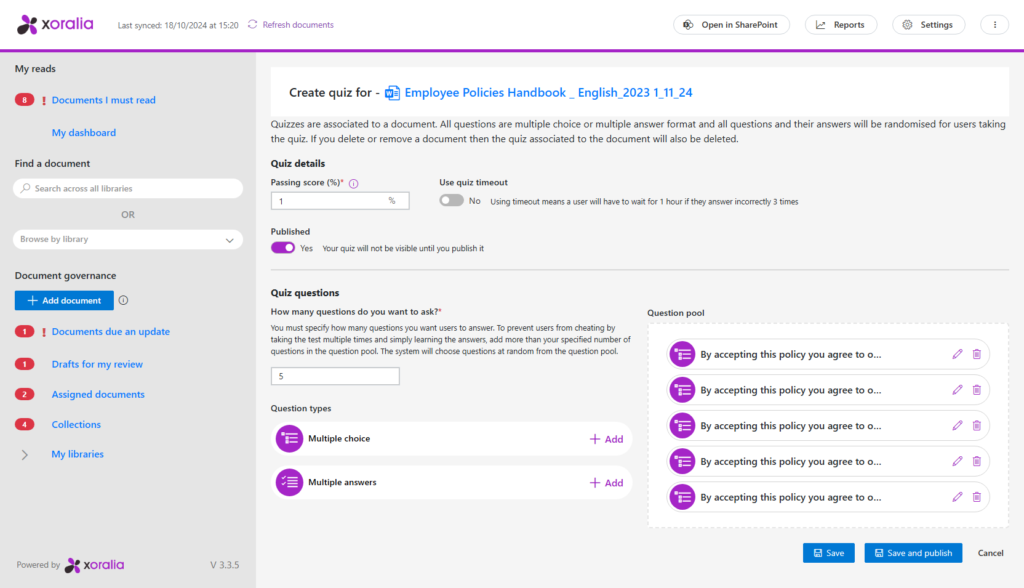Add a Multiple choice question
1024x588 pixels.
coord(606,439)
